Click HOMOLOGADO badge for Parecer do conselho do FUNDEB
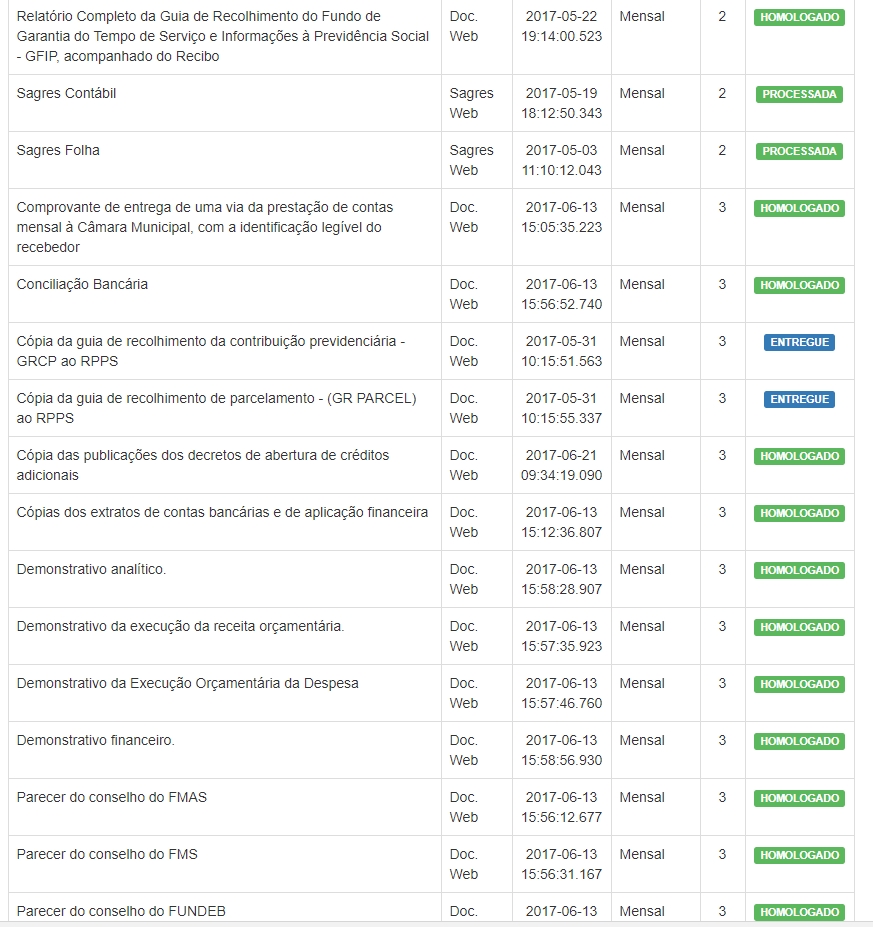The image size is (873, 927). point(799,912)
